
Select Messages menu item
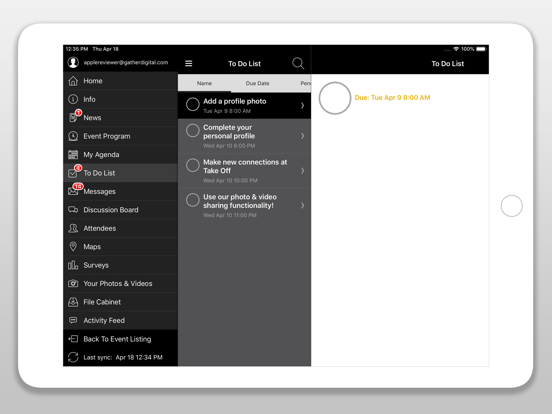click(x=120, y=191)
